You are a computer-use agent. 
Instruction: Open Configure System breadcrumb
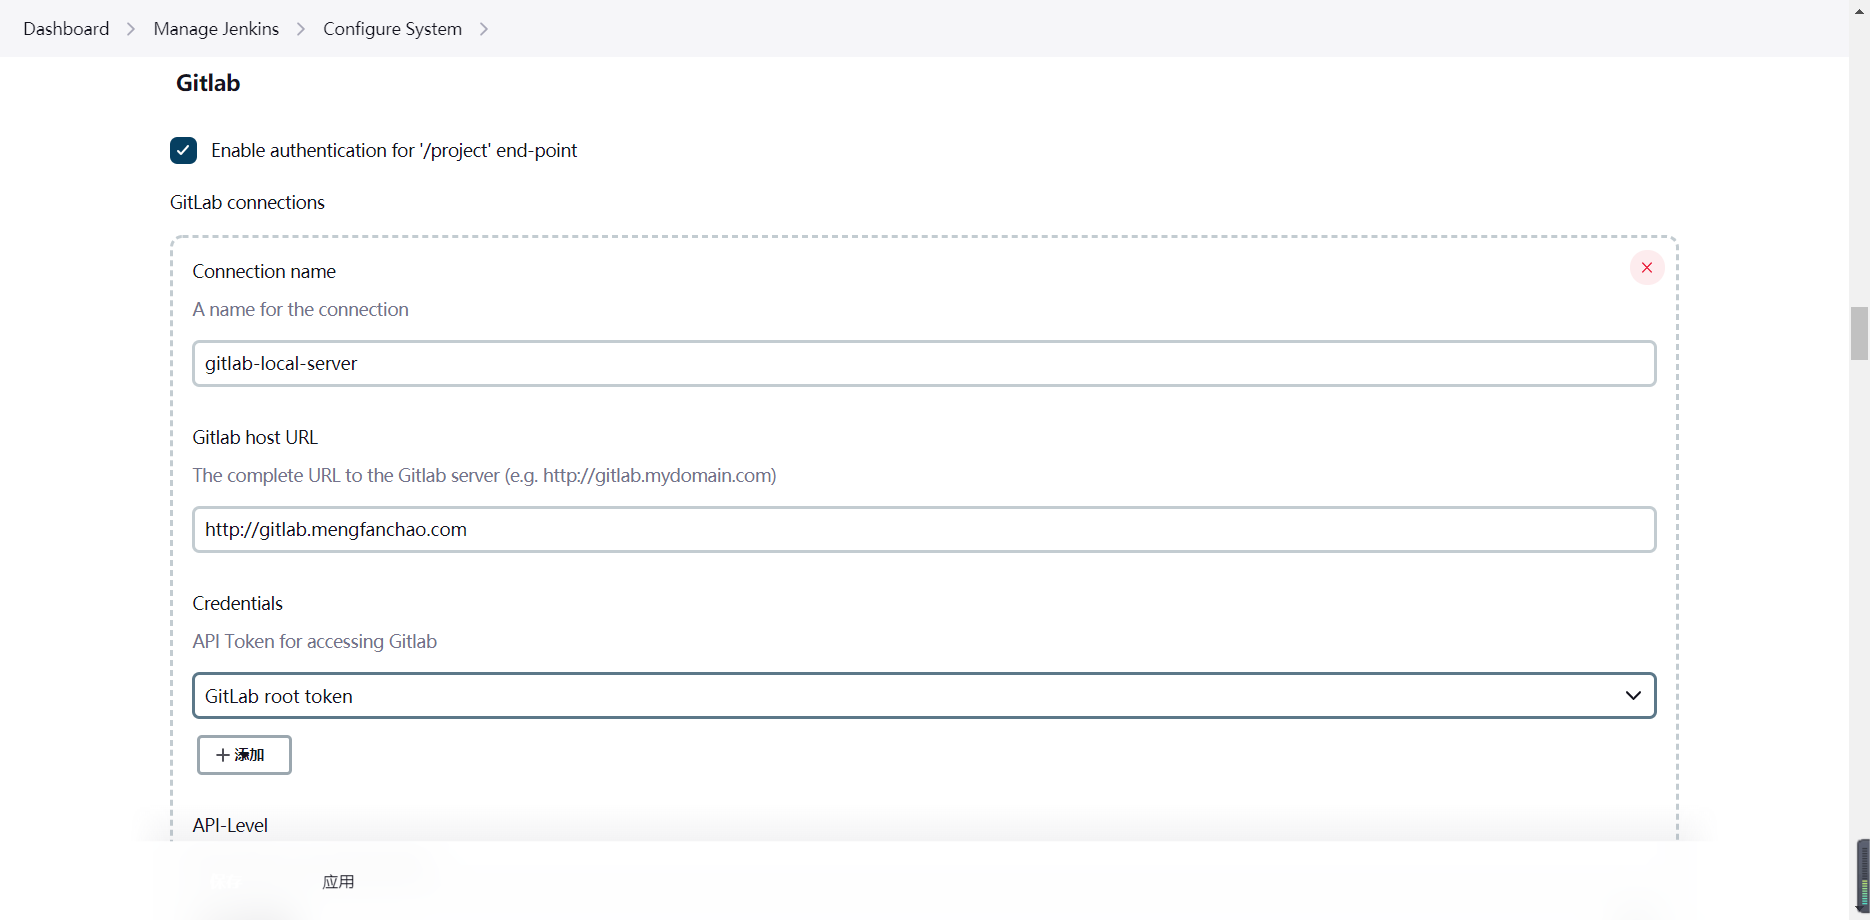pos(392,29)
